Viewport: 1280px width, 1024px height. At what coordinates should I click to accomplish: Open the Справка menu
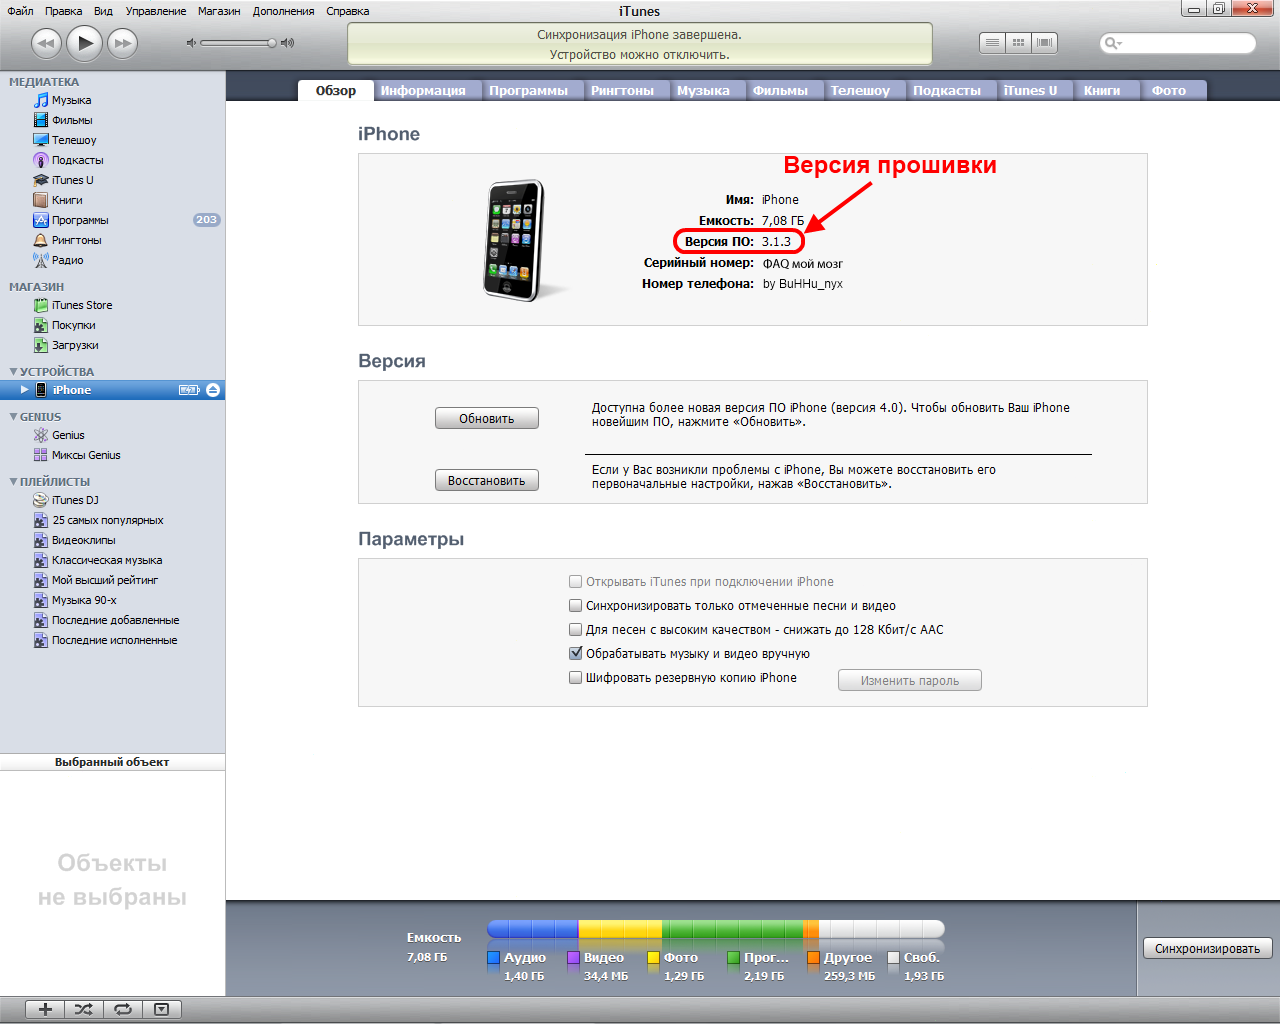tap(348, 11)
